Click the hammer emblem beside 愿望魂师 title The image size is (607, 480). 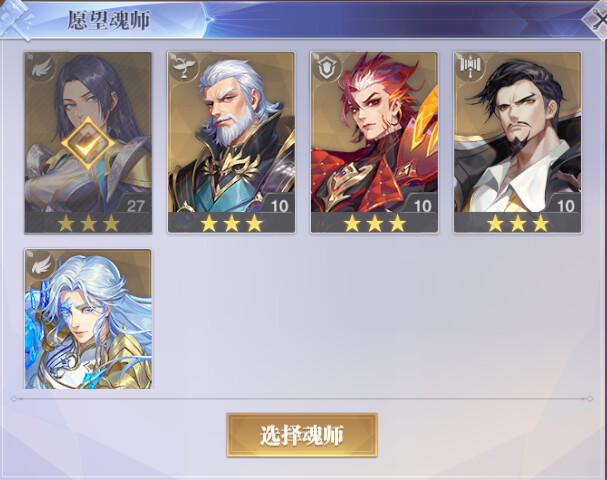[x=17, y=19]
